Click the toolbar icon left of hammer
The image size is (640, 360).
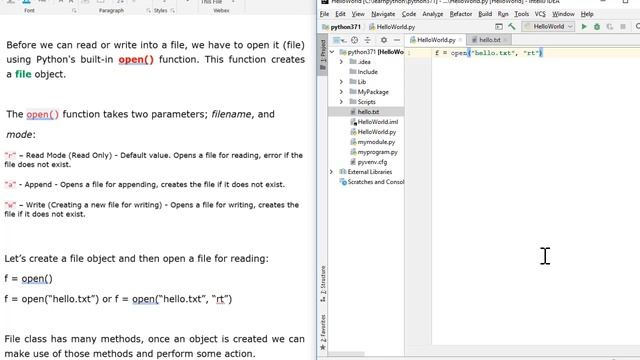pos(499,27)
